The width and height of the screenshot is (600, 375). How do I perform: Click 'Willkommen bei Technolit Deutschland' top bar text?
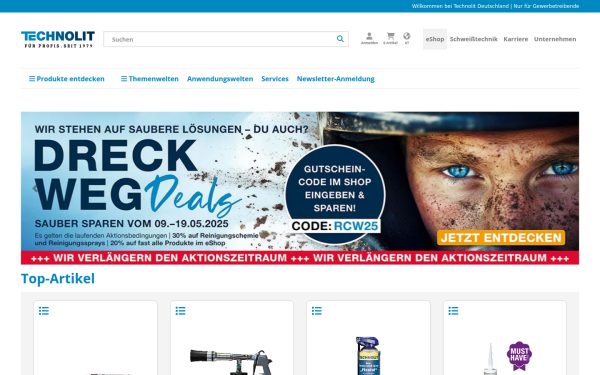point(460,6)
